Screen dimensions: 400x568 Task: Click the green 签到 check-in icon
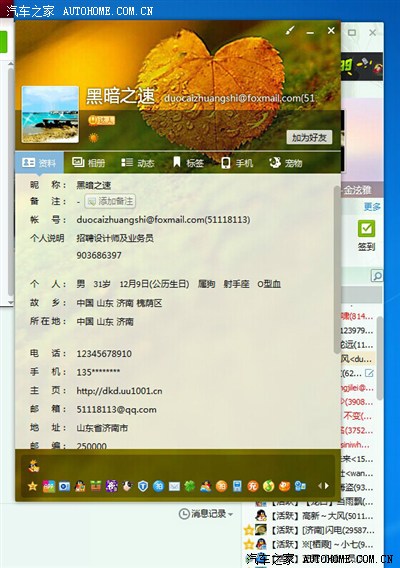[x=366, y=229]
